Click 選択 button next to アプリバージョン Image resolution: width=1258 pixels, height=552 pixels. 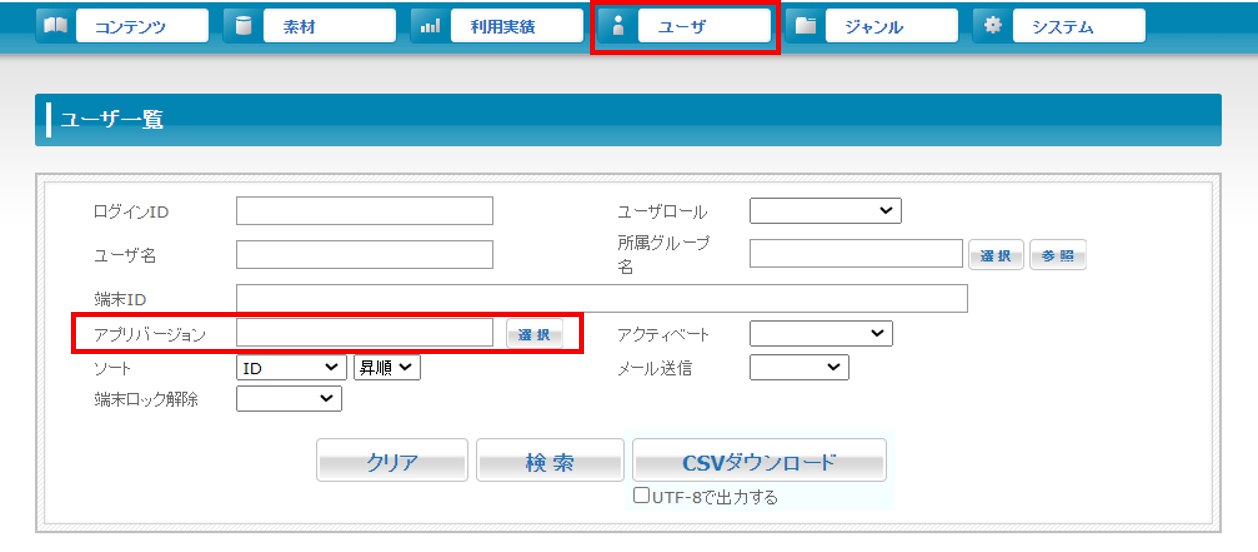534,334
